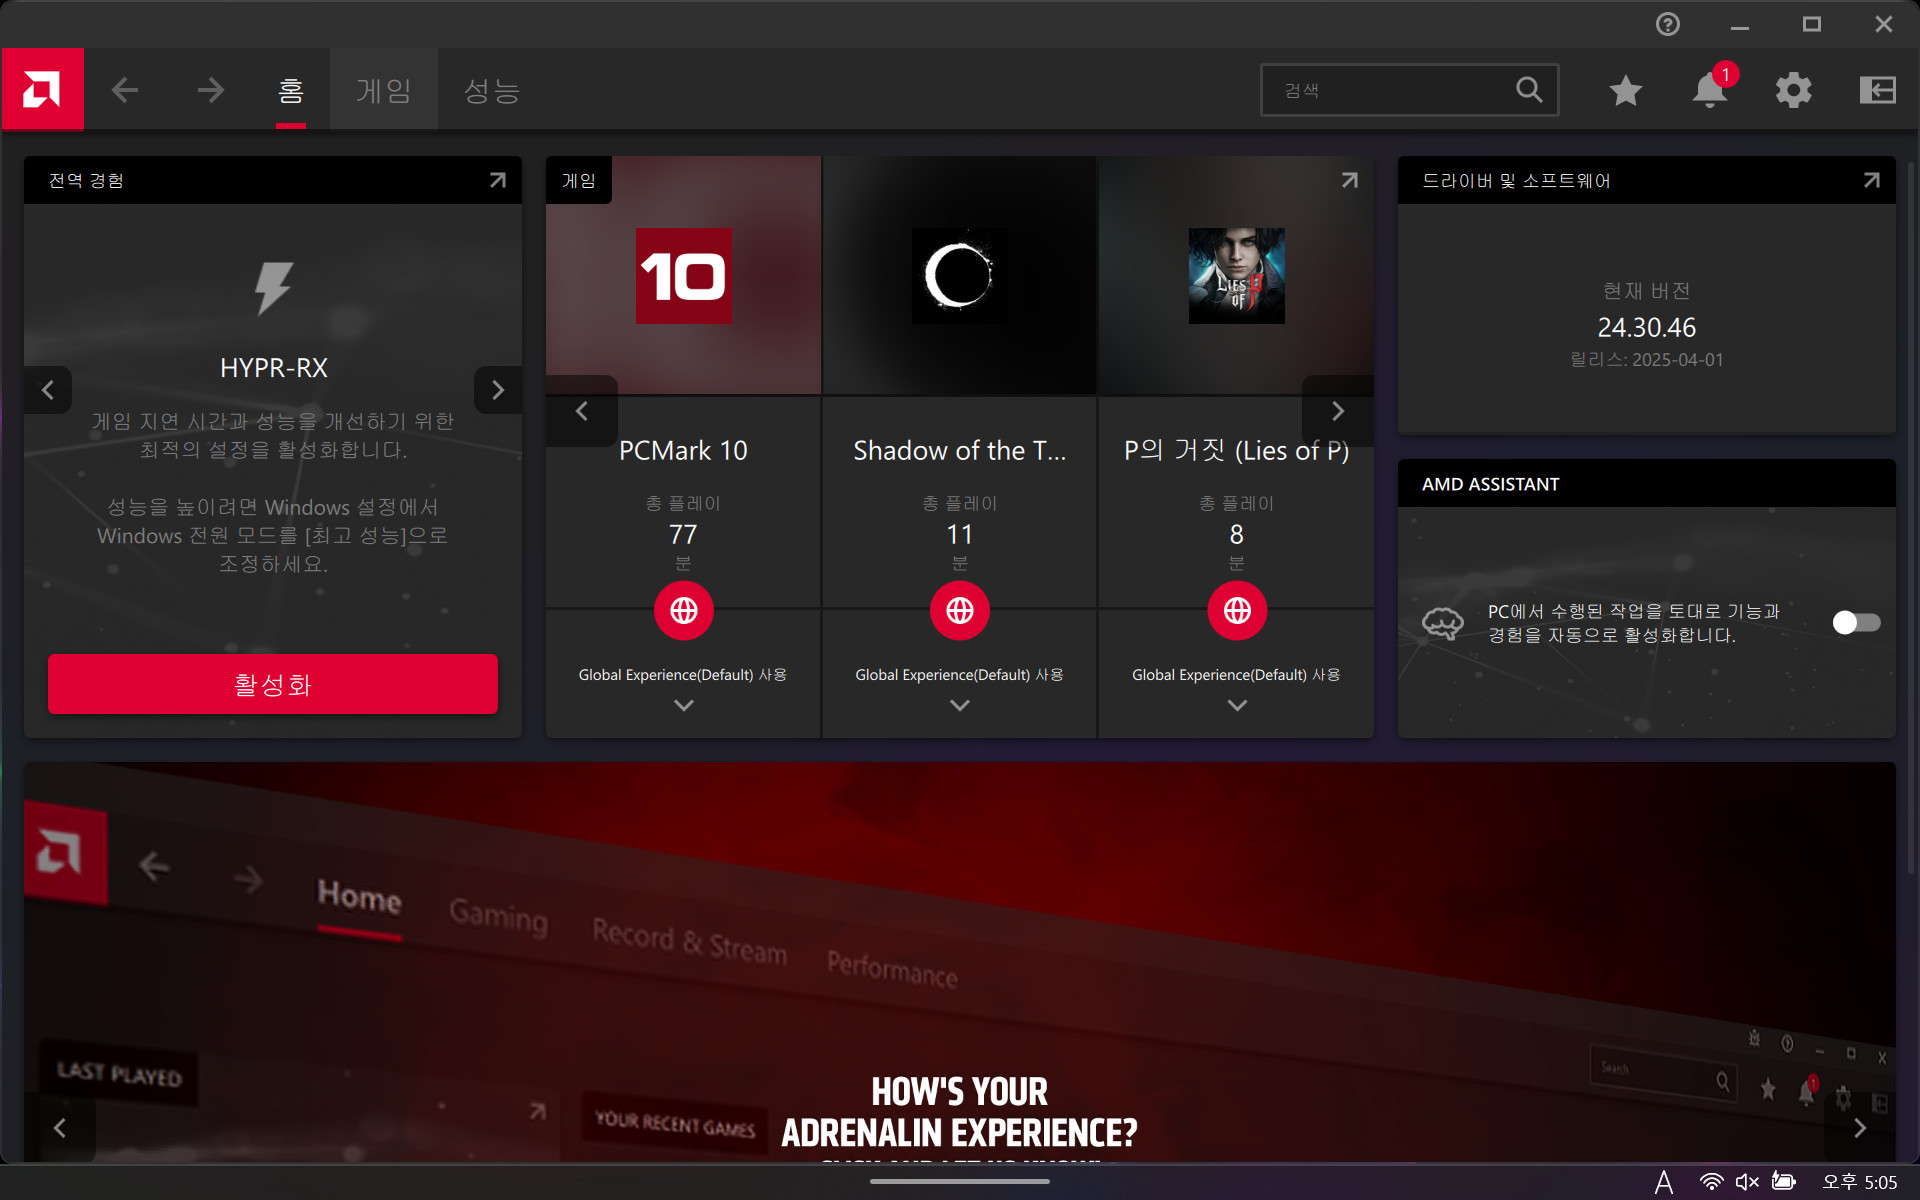Toggle the AMD Assistant switch

(1856, 623)
